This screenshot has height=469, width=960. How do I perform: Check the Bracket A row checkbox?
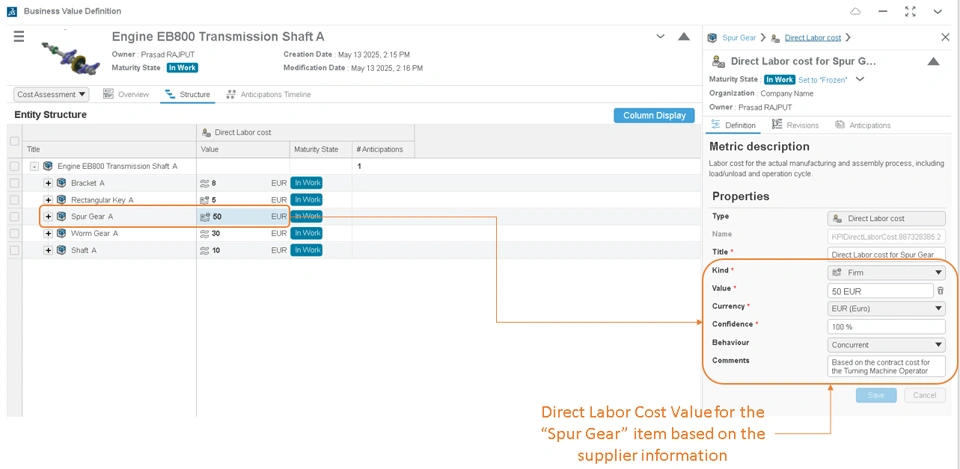tap(14, 183)
